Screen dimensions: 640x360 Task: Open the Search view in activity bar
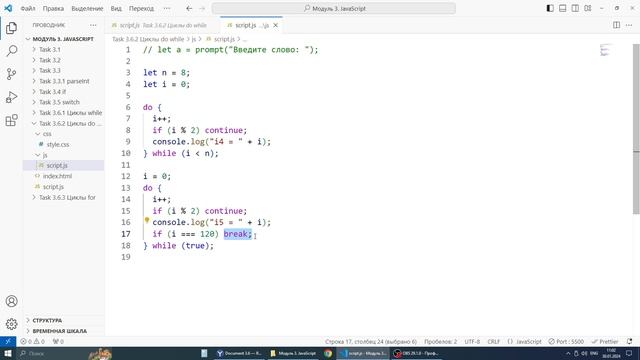(11, 51)
